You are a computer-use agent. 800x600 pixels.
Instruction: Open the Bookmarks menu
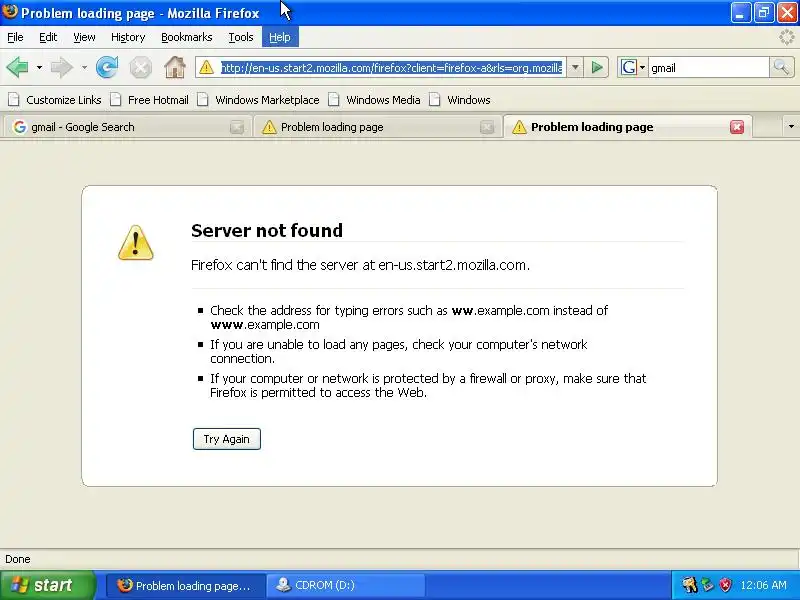pyautogui.click(x=187, y=37)
